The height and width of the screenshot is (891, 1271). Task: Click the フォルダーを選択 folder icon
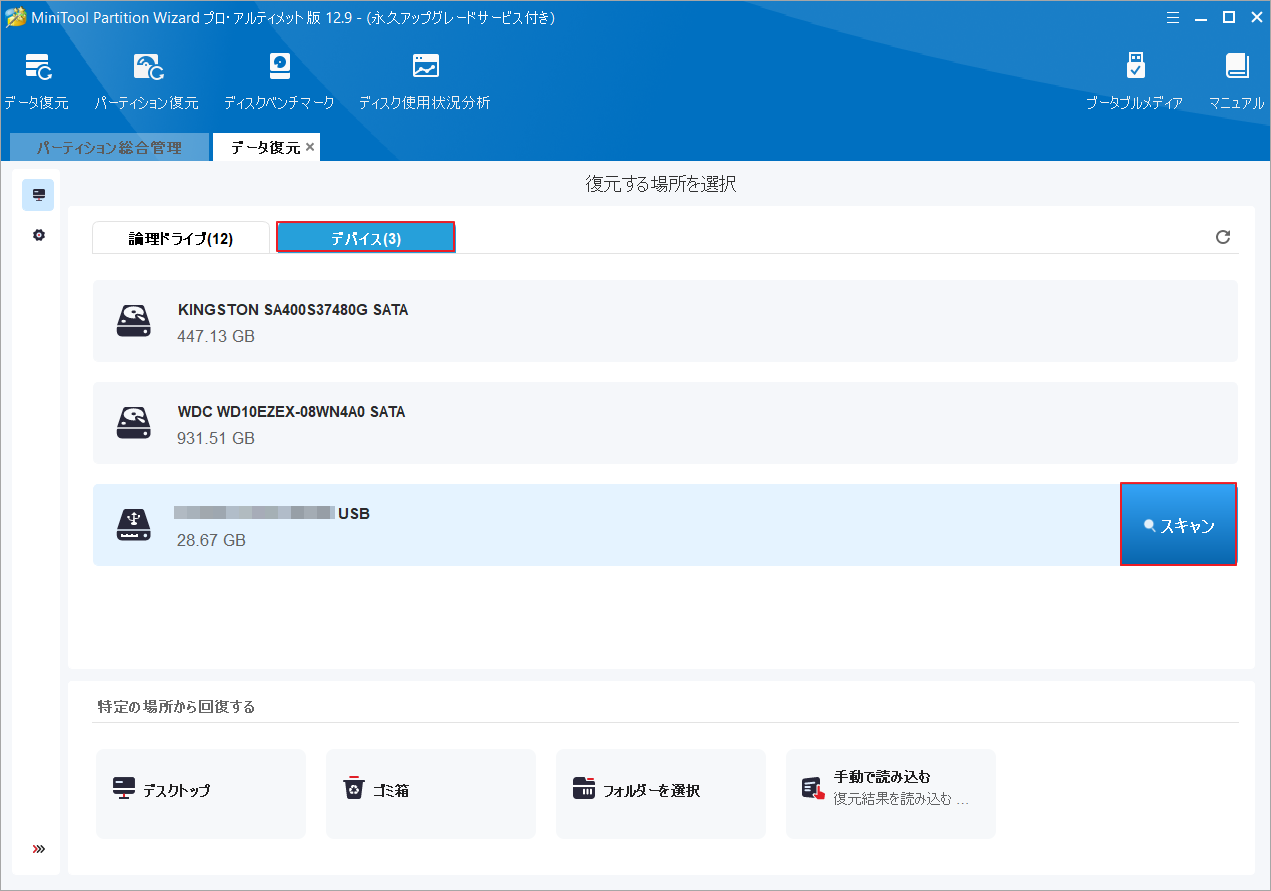(584, 788)
